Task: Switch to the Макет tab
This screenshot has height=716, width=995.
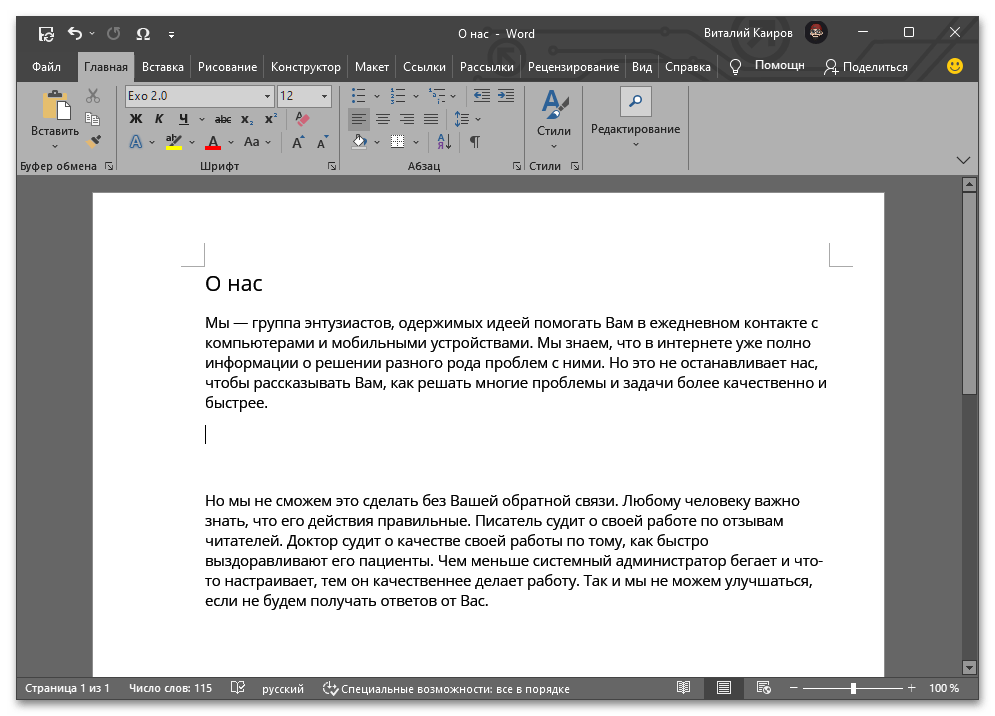Action: (372, 67)
